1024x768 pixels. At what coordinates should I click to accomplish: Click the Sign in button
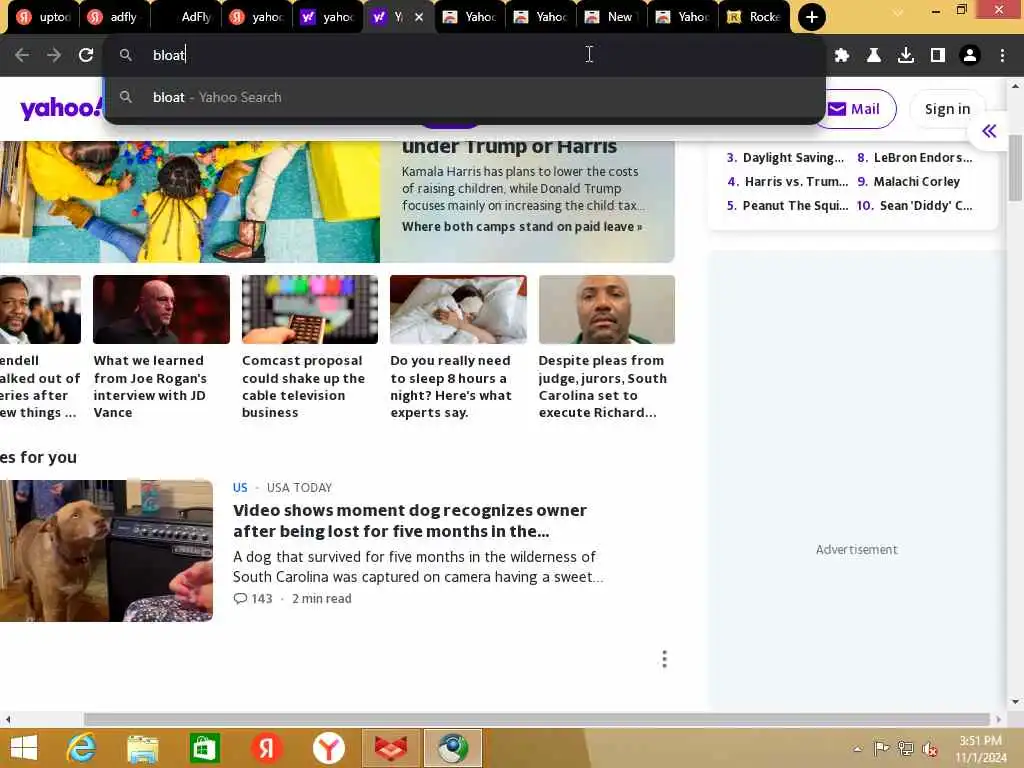[x=947, y=109]
